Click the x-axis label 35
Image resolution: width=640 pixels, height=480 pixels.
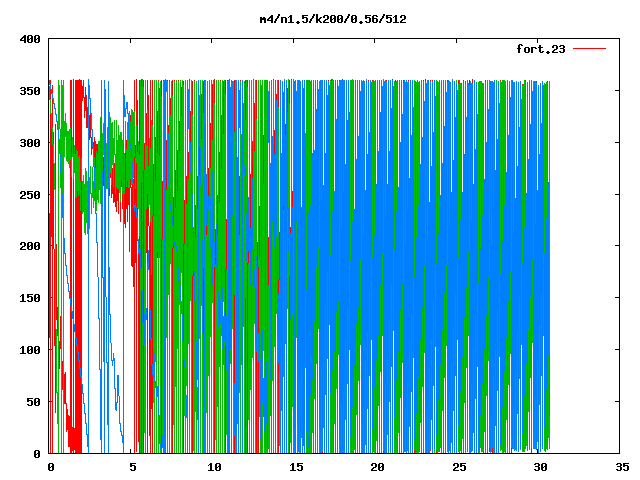[x=622, y=467]
